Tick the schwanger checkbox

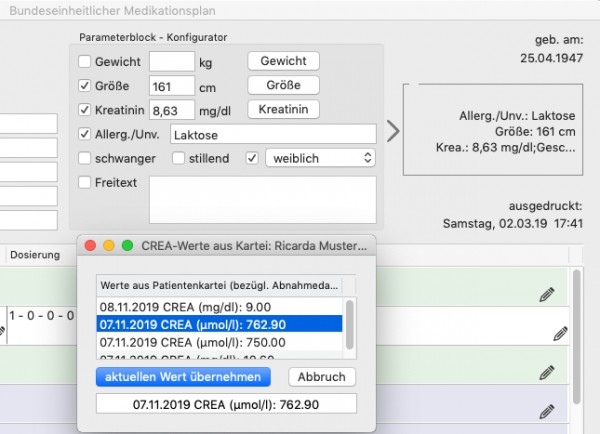tap(84, 158)
